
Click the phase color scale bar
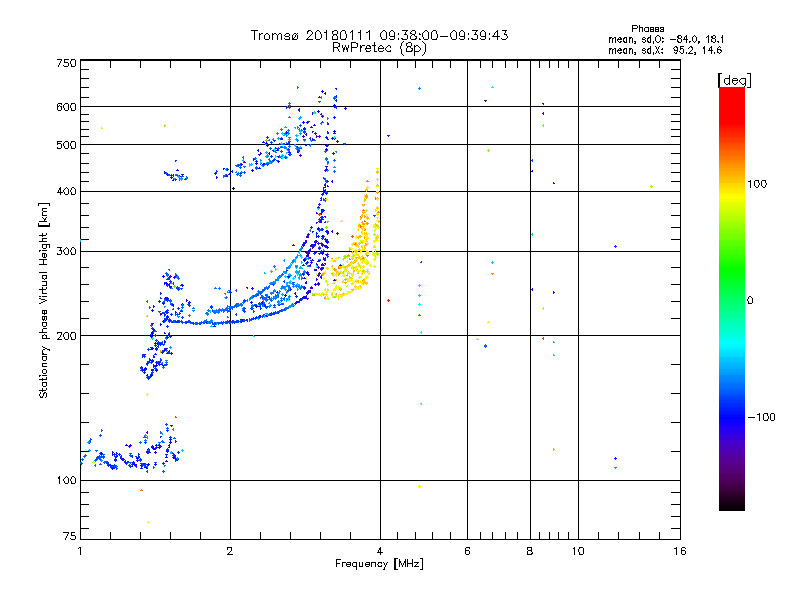[x=732, y=299]
